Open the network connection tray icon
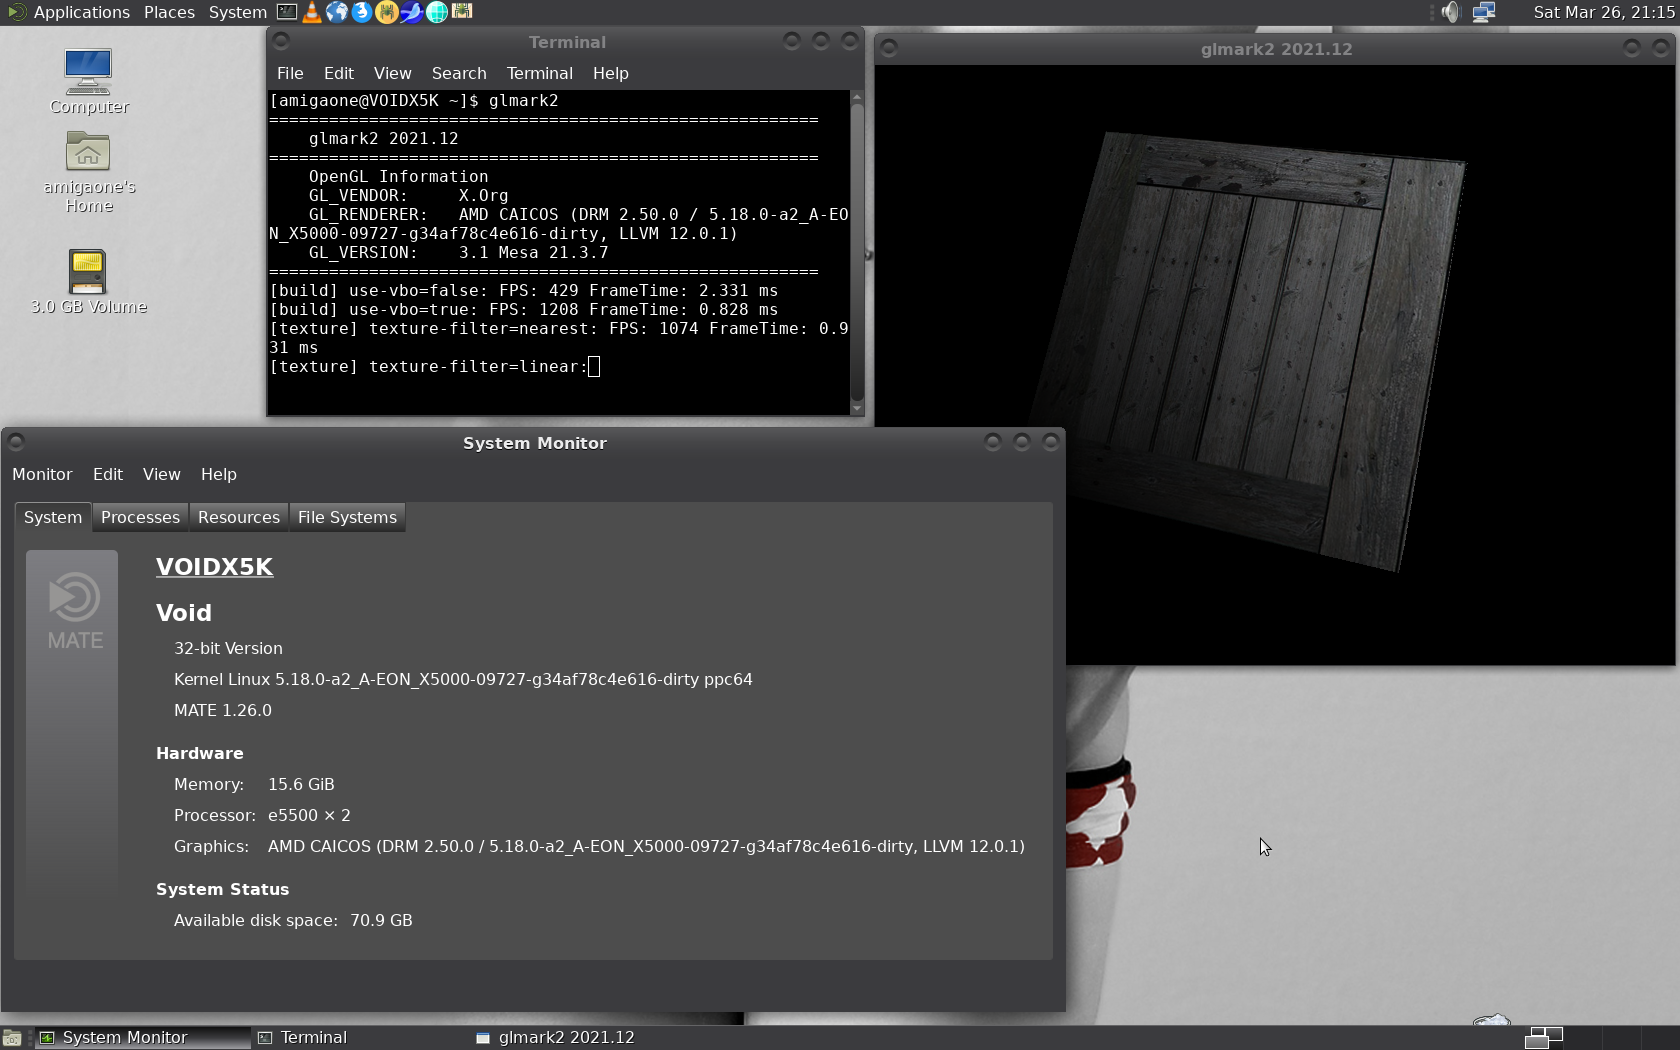Viewport: 1680px width, 1050px height. pyautogui.click(x=1484, y=12)
